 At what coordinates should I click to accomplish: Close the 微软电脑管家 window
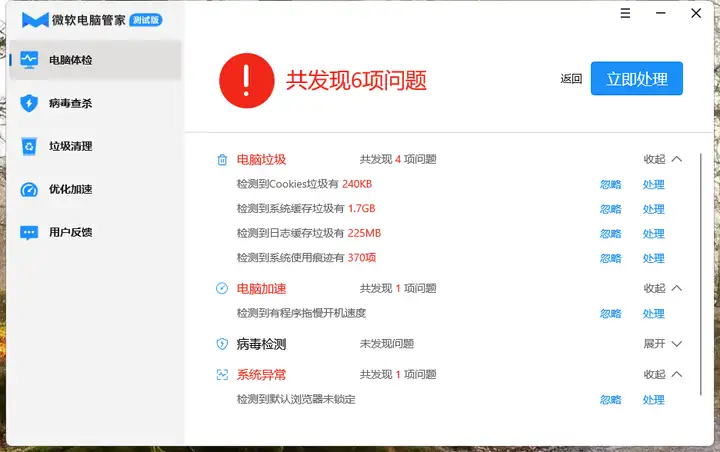pyautogui.click(x=696, y=13)
